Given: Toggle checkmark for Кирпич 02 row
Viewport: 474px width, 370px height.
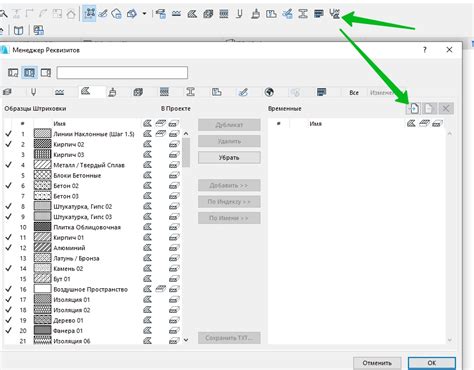Looking at the screenshot, I should pos(8,144).
